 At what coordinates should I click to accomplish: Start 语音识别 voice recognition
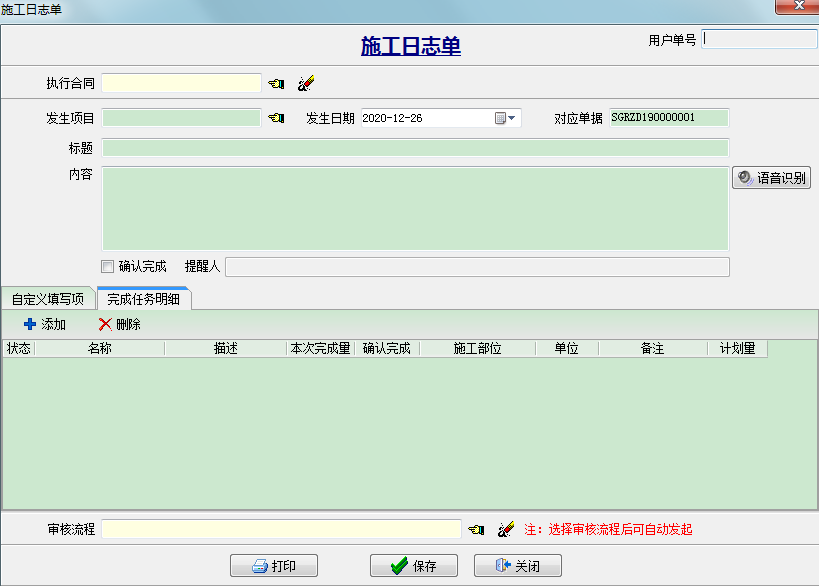771,178
